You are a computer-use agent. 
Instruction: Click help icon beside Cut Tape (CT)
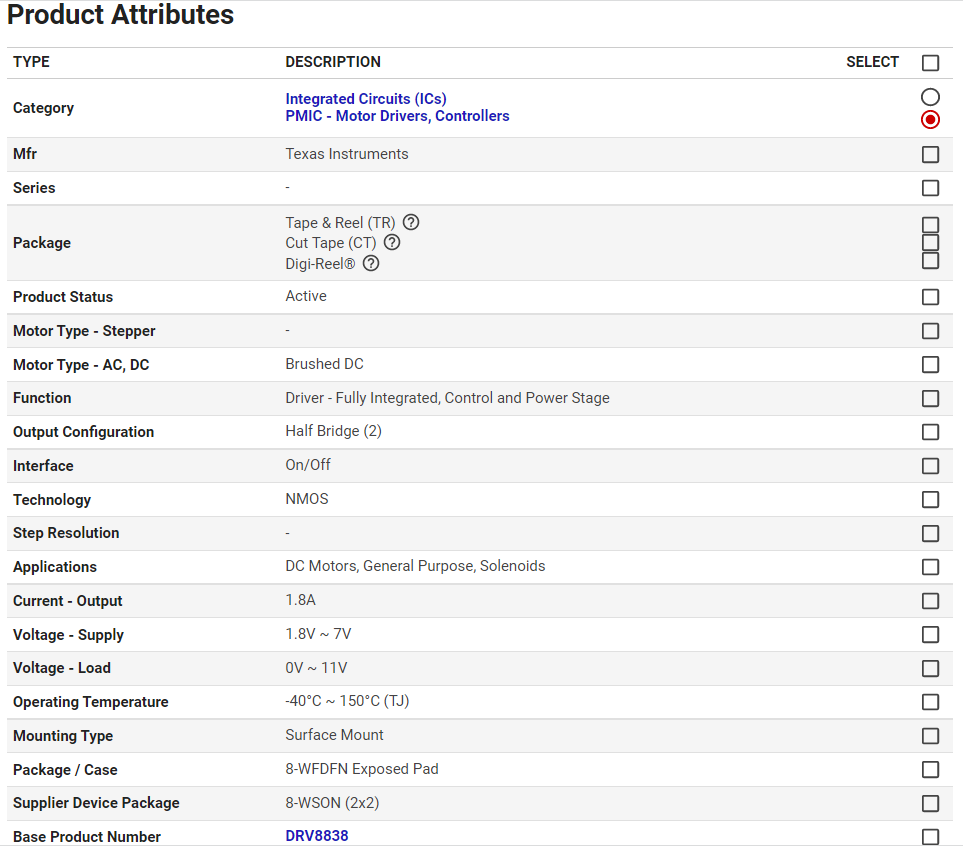point(392,242)
